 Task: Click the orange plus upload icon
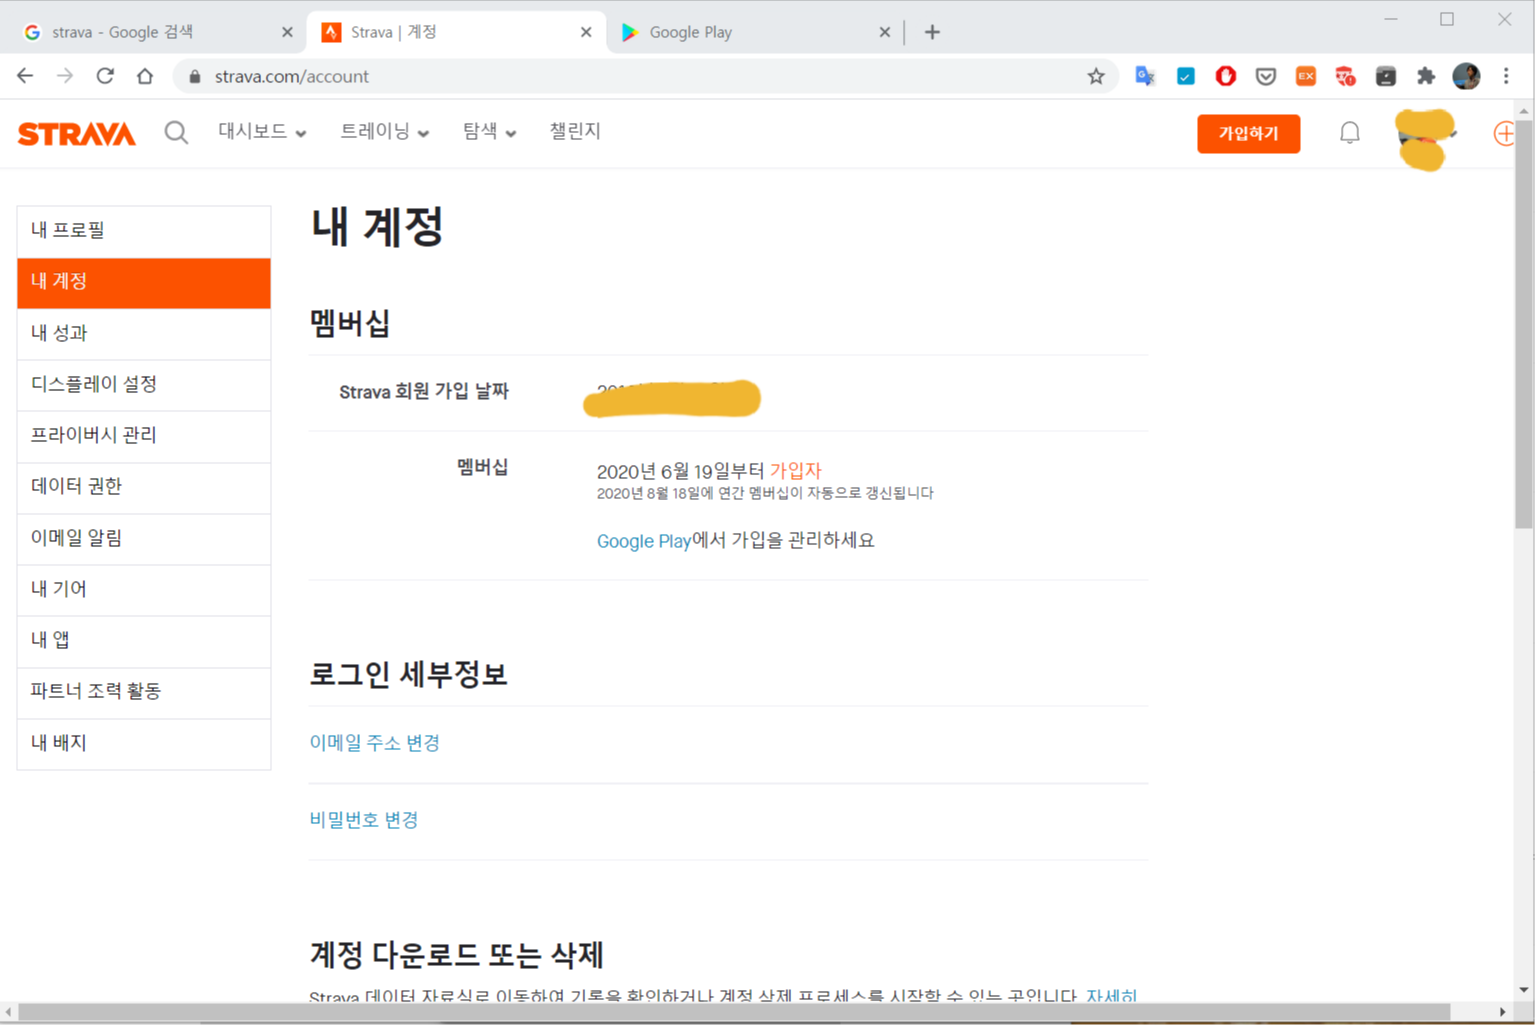[1503, 133]
